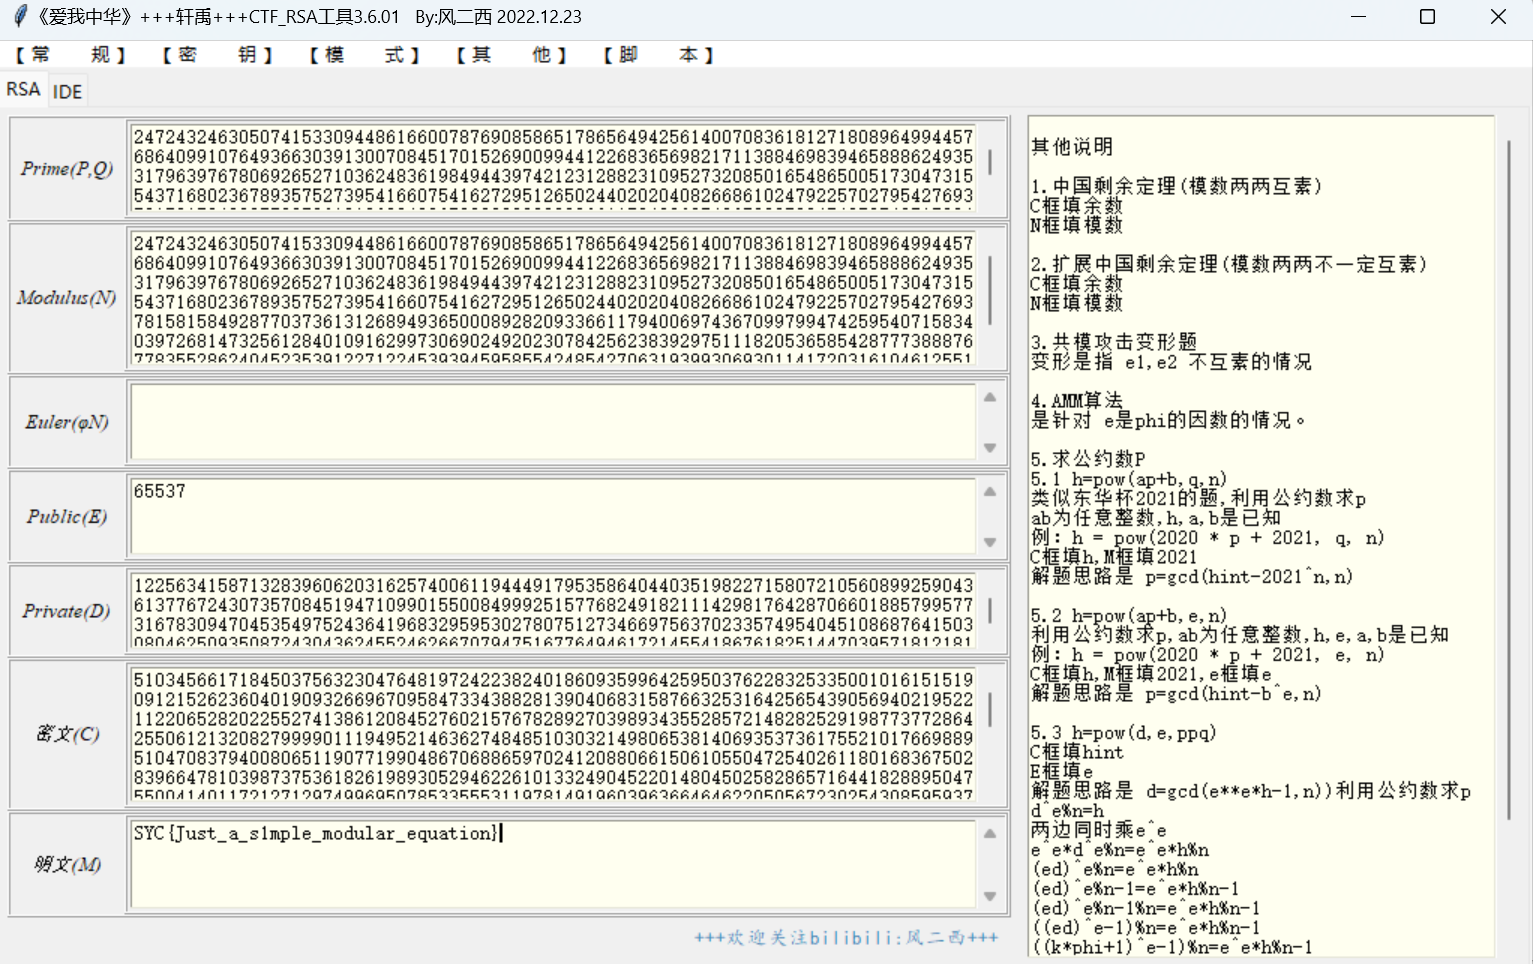Image resolution: width=1533 pixels, height=964 pixels.
Task: Click Public(E) field scroll up arrow
Action: [x=990, y=491]
